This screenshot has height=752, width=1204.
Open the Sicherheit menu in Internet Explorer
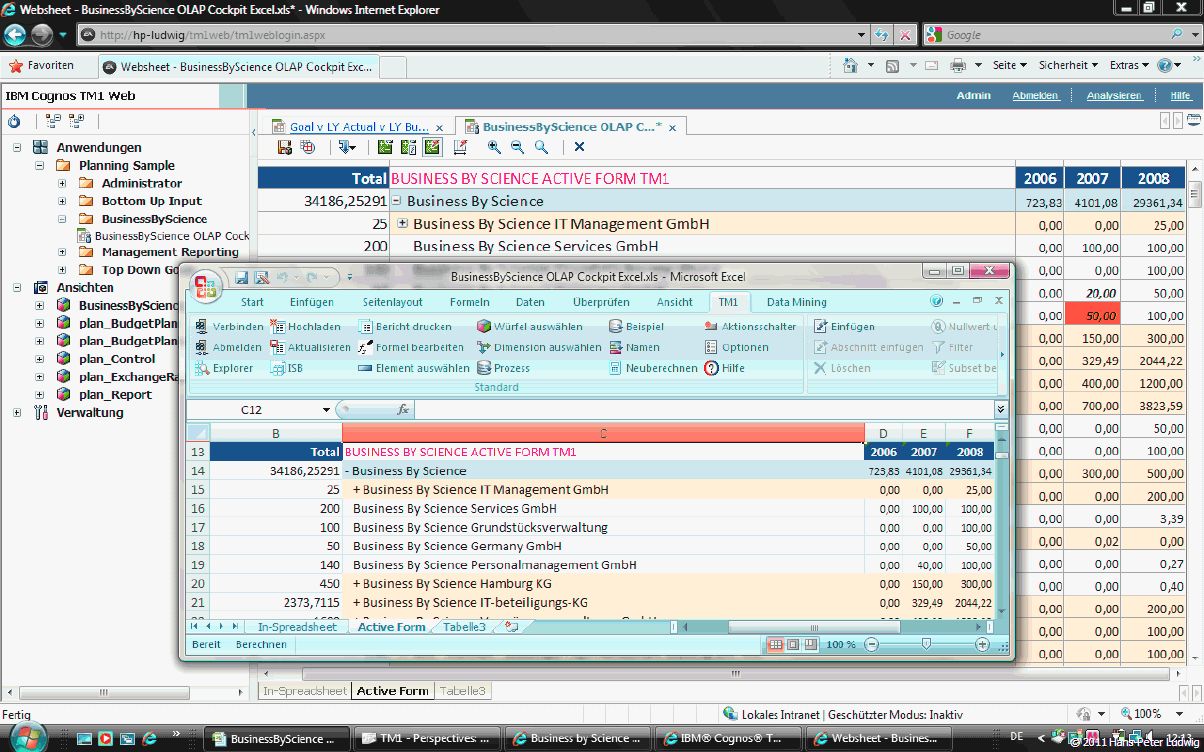point(1067,66)
